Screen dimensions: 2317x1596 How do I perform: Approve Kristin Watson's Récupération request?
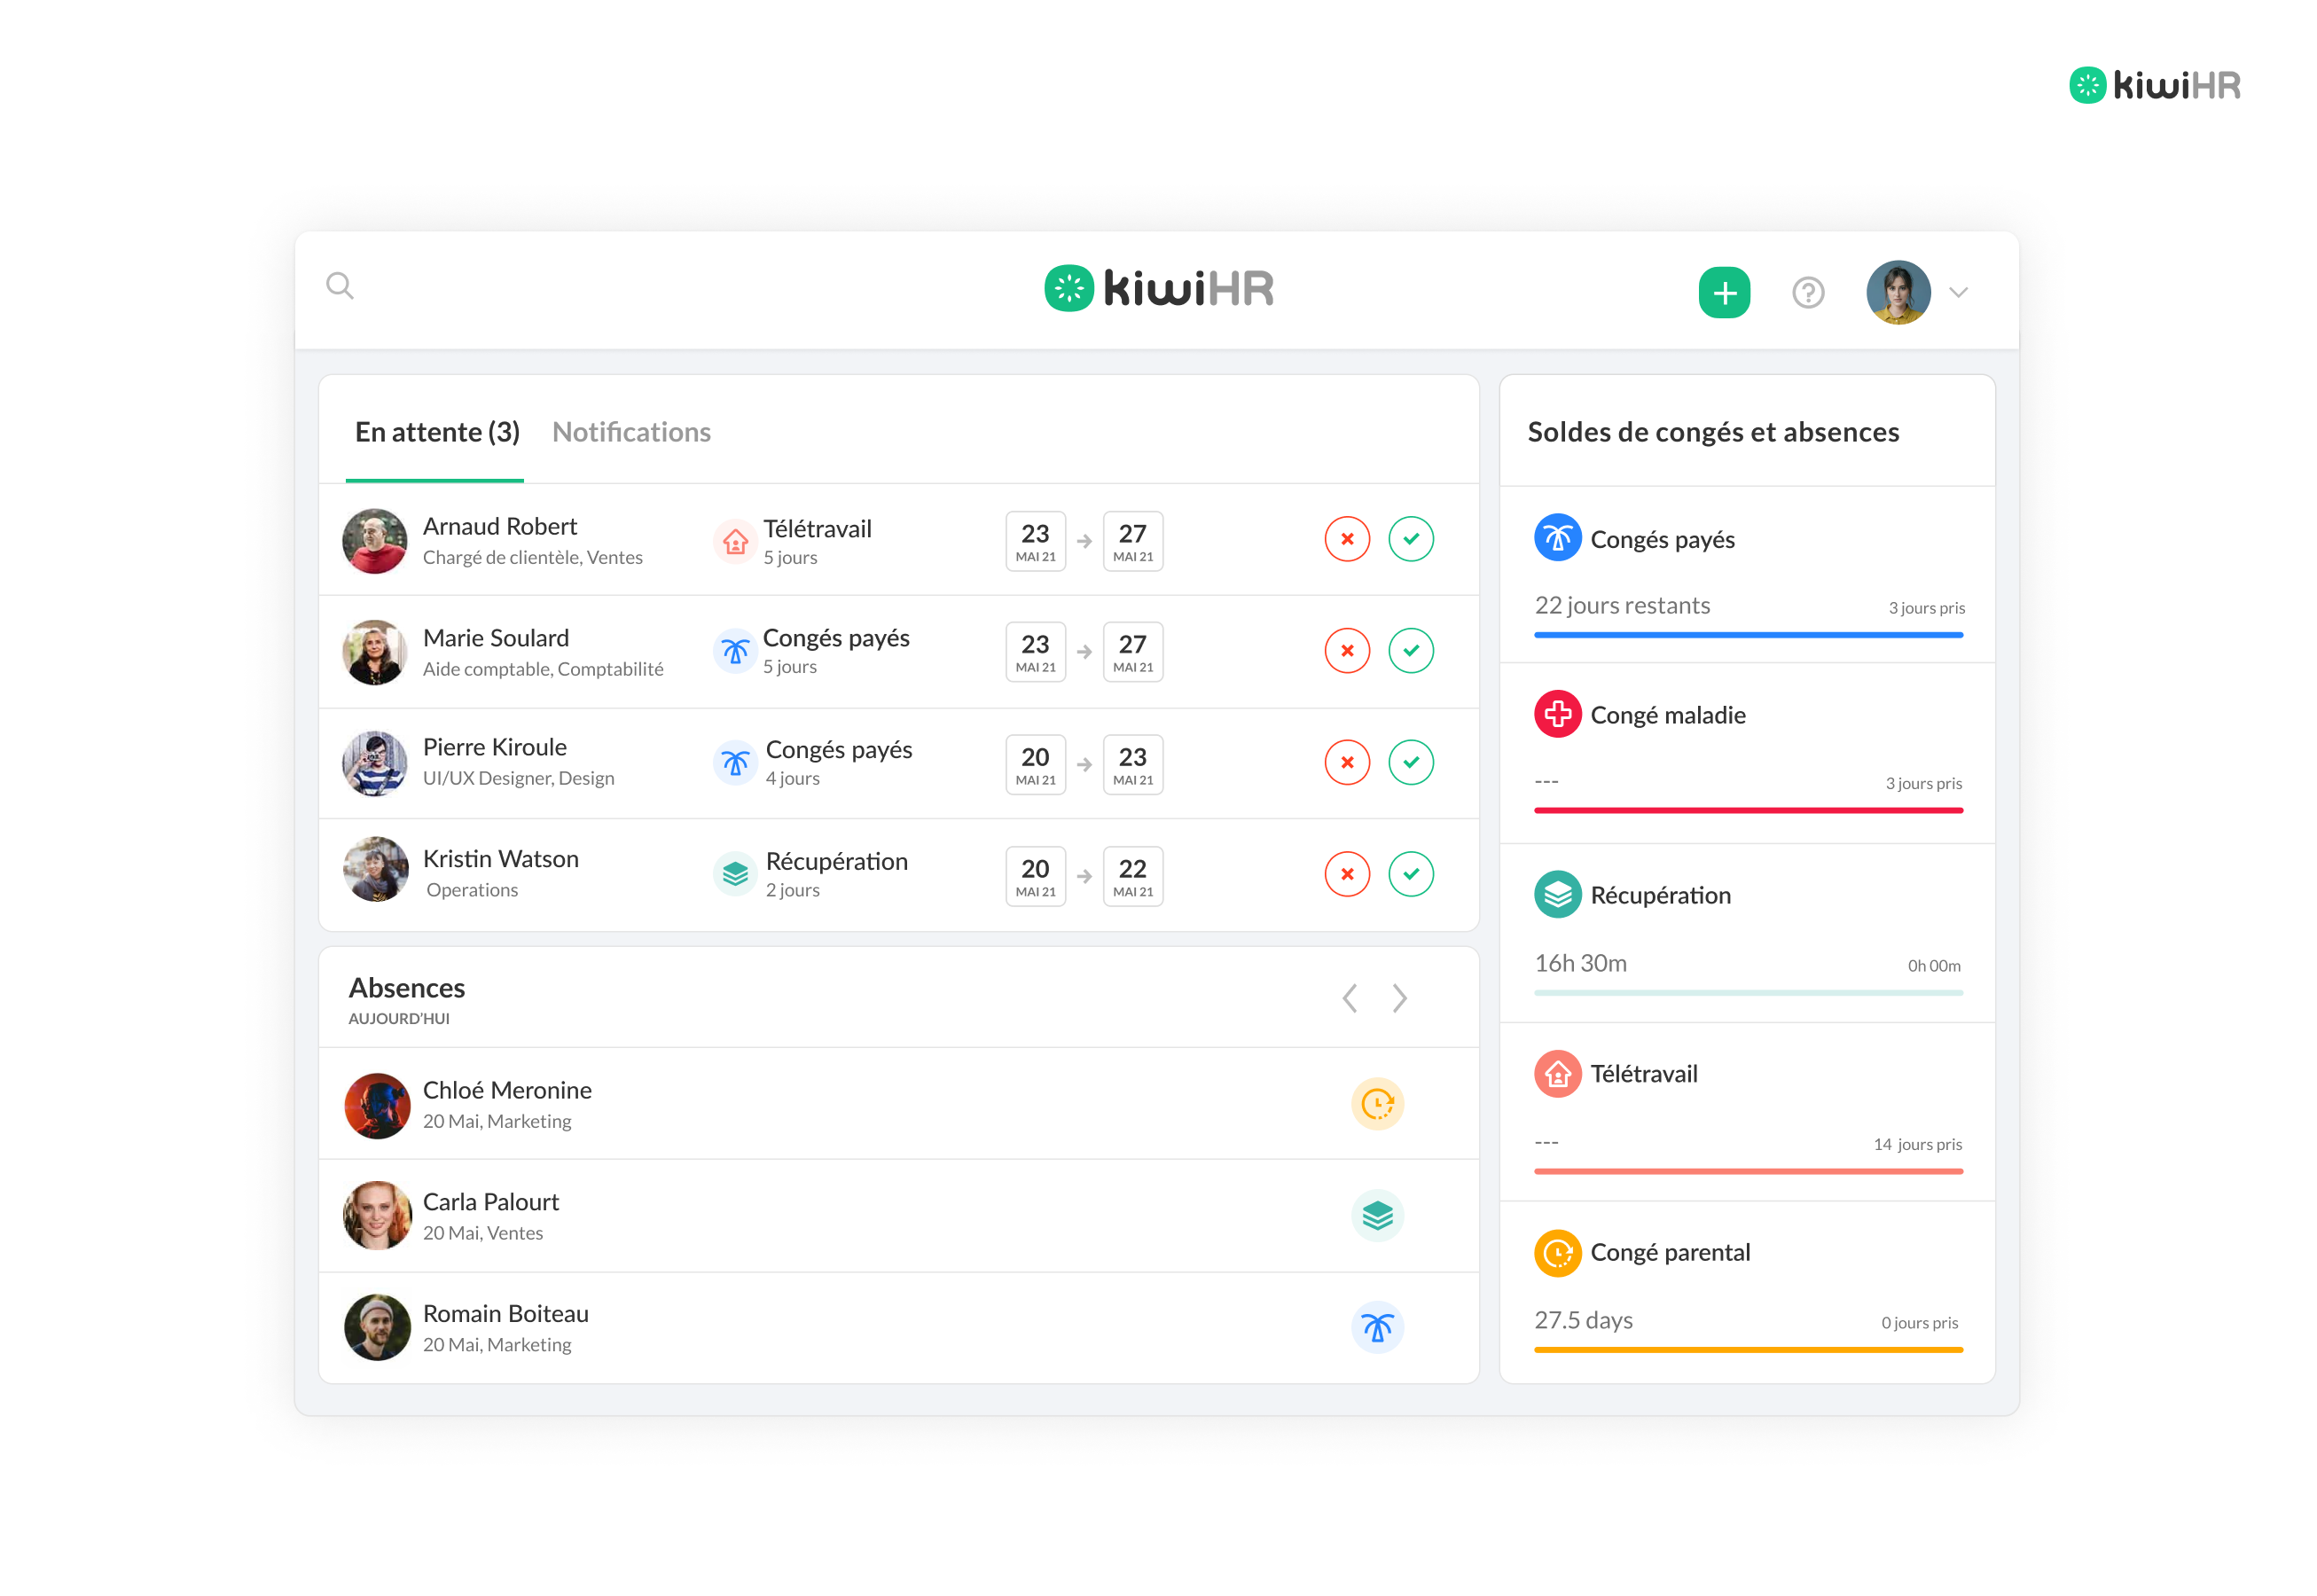point(1410,874)
